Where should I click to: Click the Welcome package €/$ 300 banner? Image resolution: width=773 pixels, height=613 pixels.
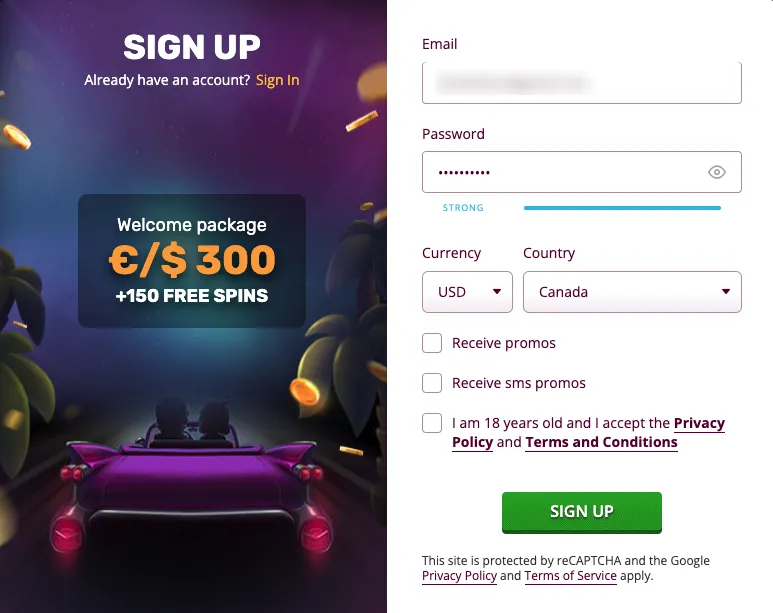click(x=192, y=260)
